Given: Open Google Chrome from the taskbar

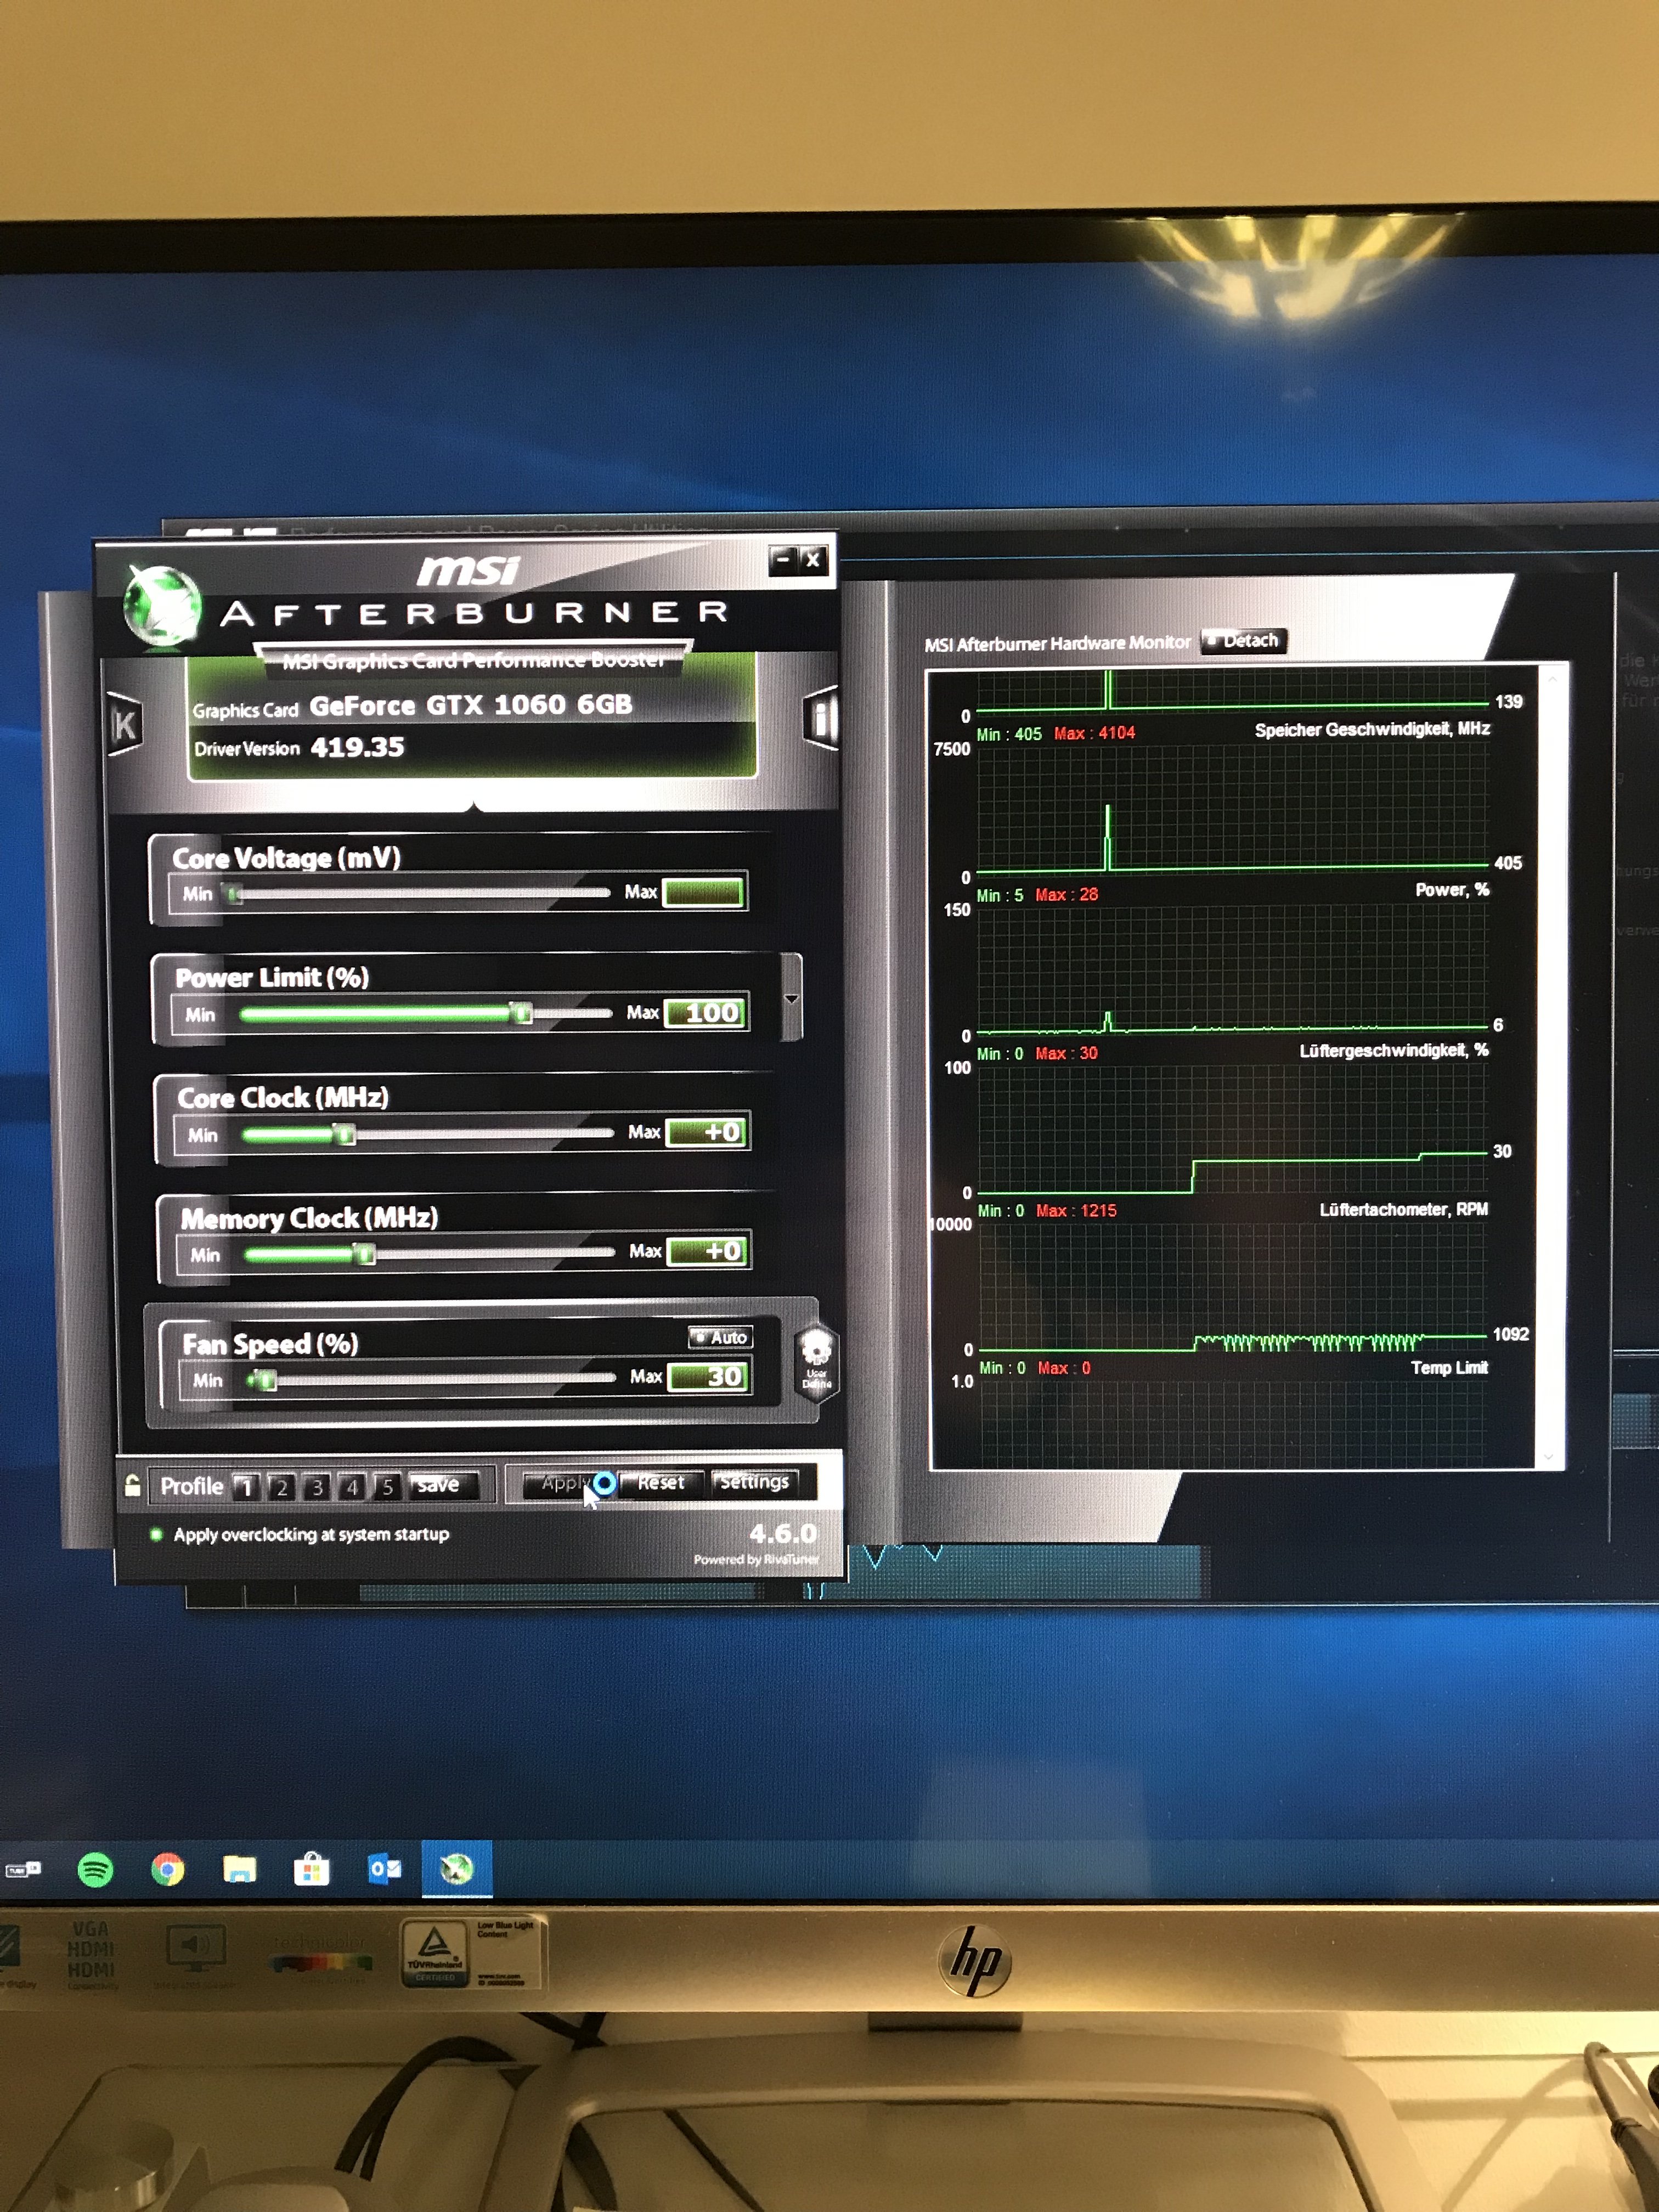Looking at the screenshot, I should click(x=167, y=1869).
